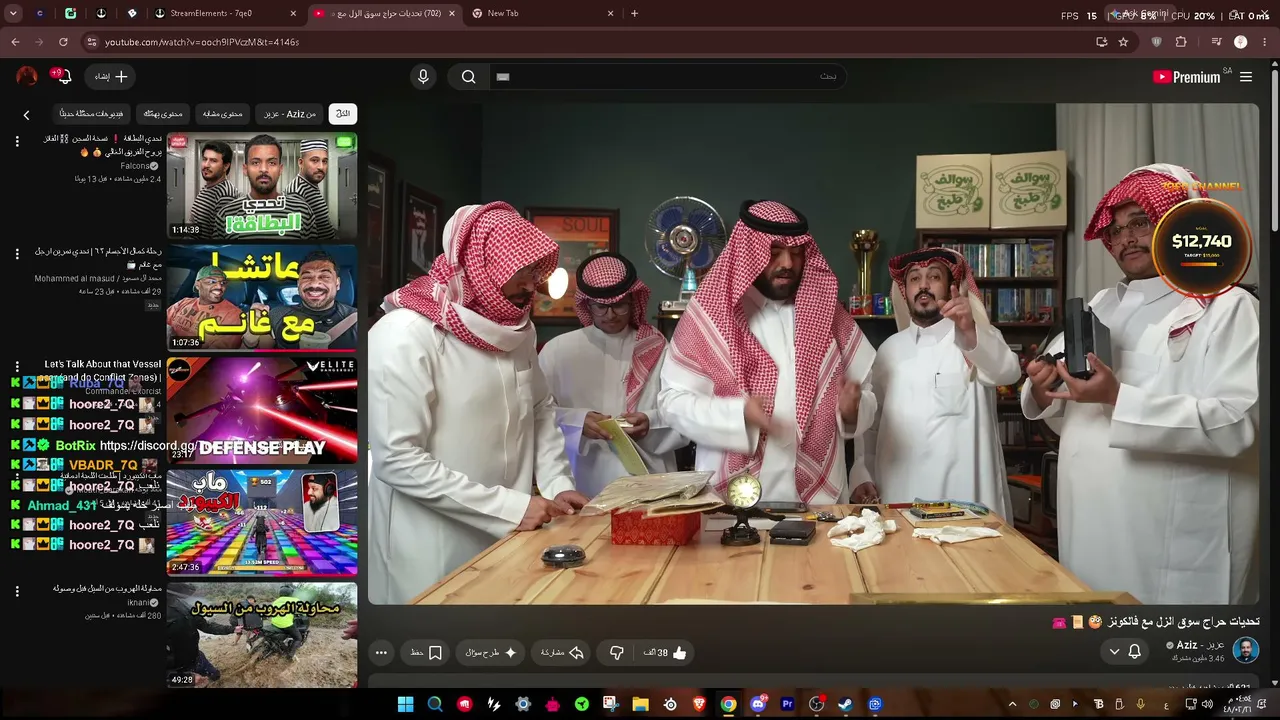Image resolution: width=1280 pixels, height=720 pixels.
Task: Open the tab search dropdown arrow
Action: coord(14,14)
